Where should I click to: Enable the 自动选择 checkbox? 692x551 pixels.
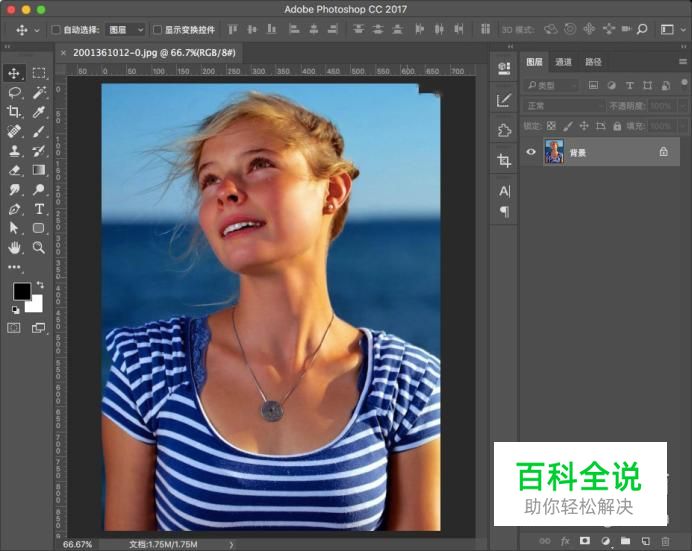(x=56, y=30)
